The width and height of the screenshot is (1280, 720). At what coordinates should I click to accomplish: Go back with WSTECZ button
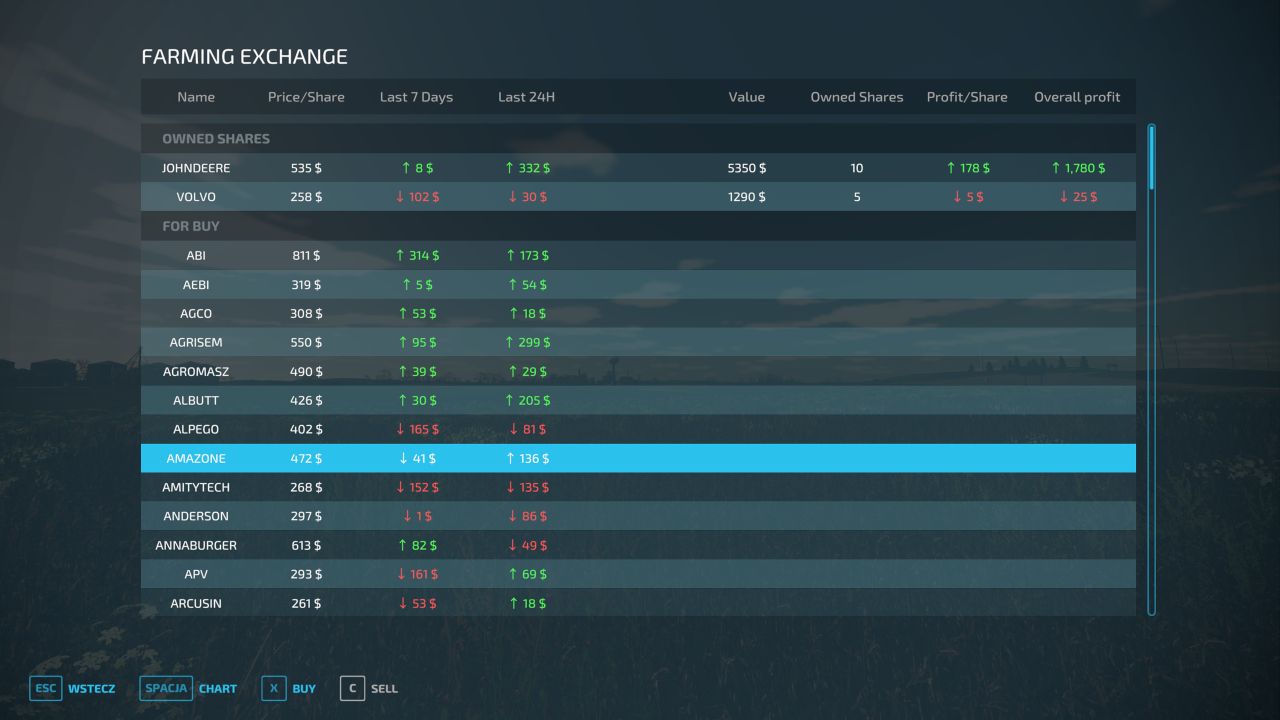point(91,689)
